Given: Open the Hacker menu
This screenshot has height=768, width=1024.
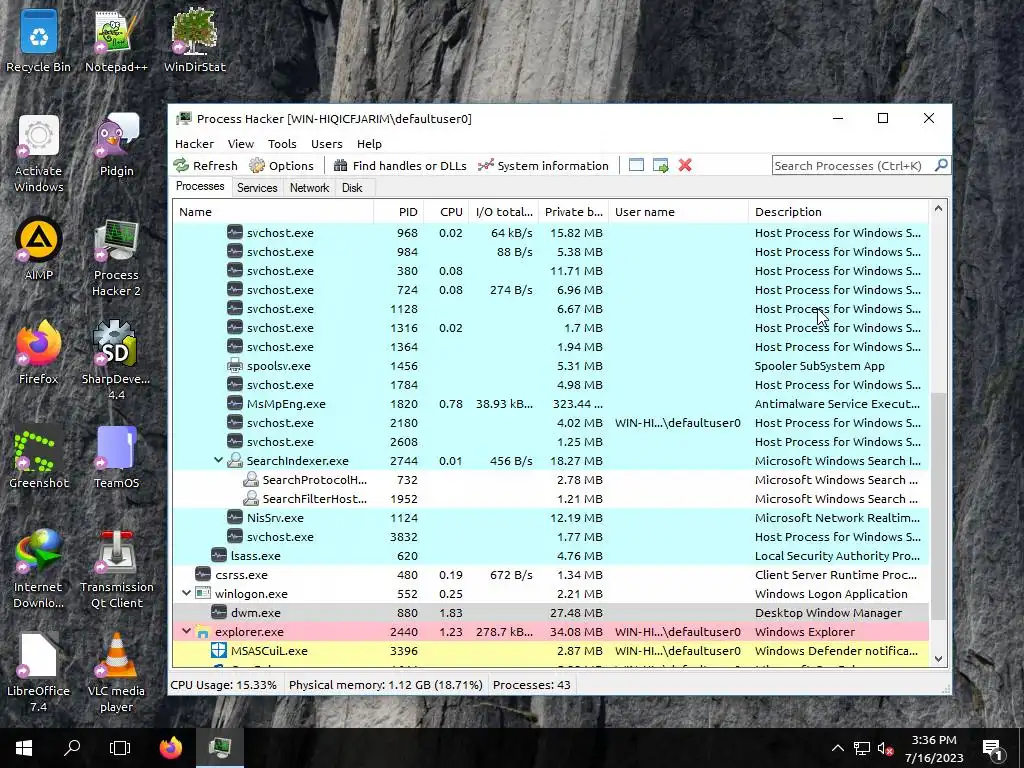Looking at the screenshot, I should tap(194, 144).
